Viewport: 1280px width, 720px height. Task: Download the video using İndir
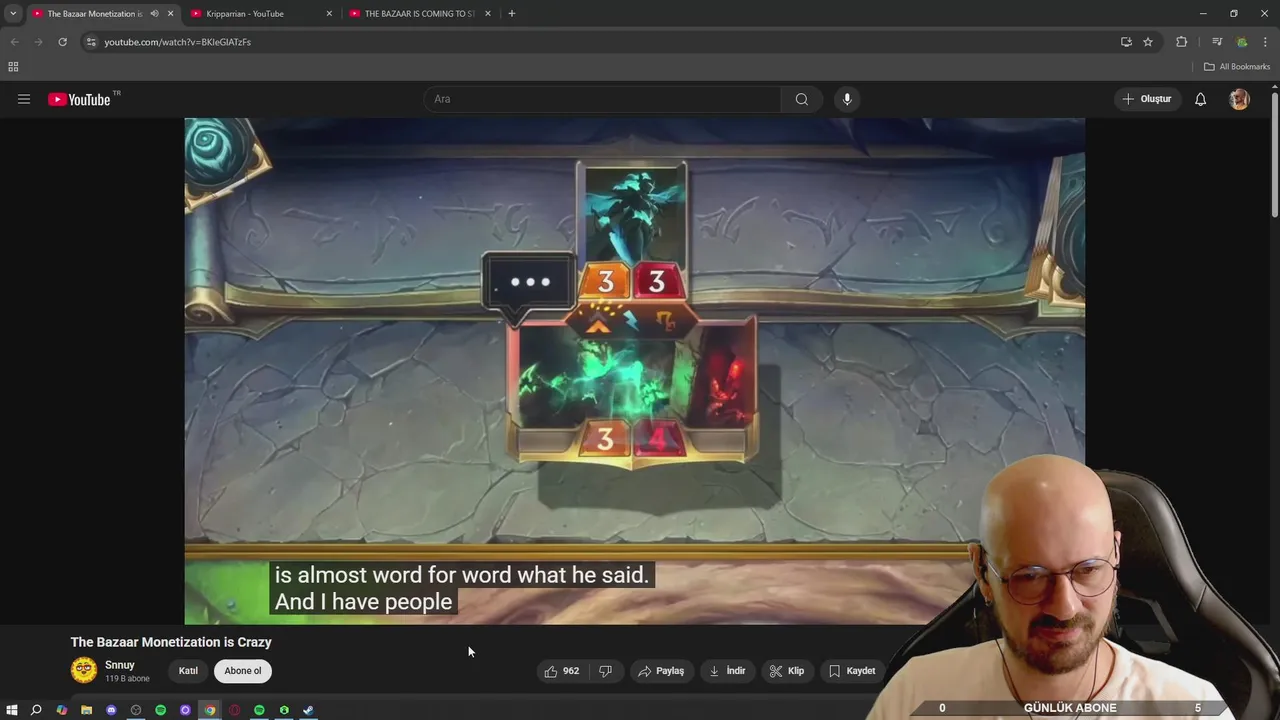pyautogui.click(x=727, y=671)
